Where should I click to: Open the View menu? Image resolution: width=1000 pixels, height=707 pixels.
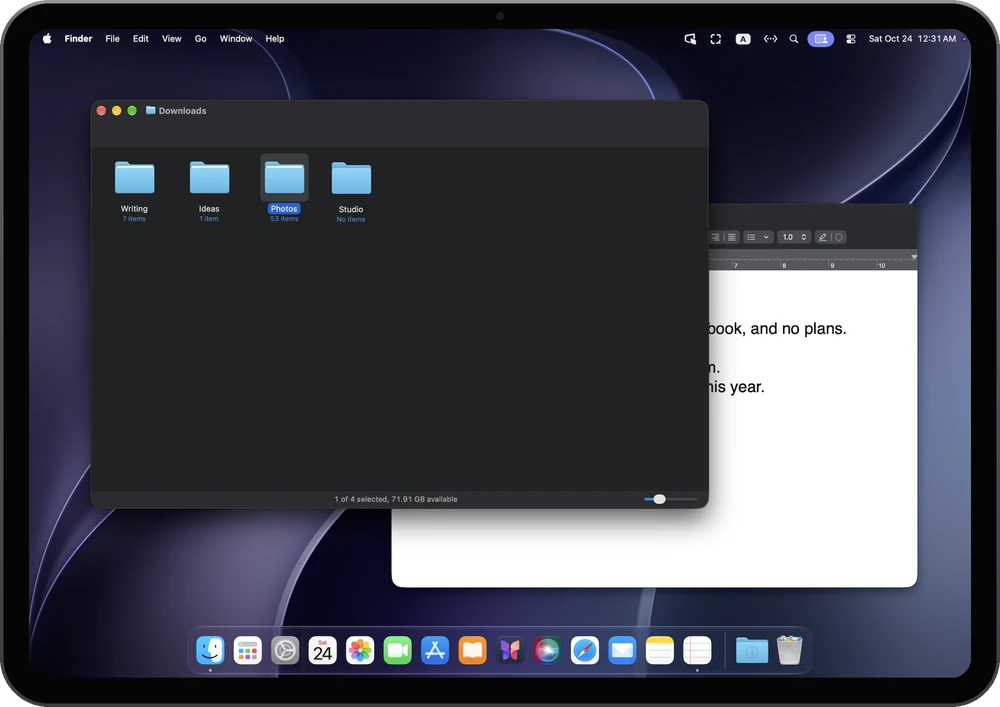click(172, 39)
